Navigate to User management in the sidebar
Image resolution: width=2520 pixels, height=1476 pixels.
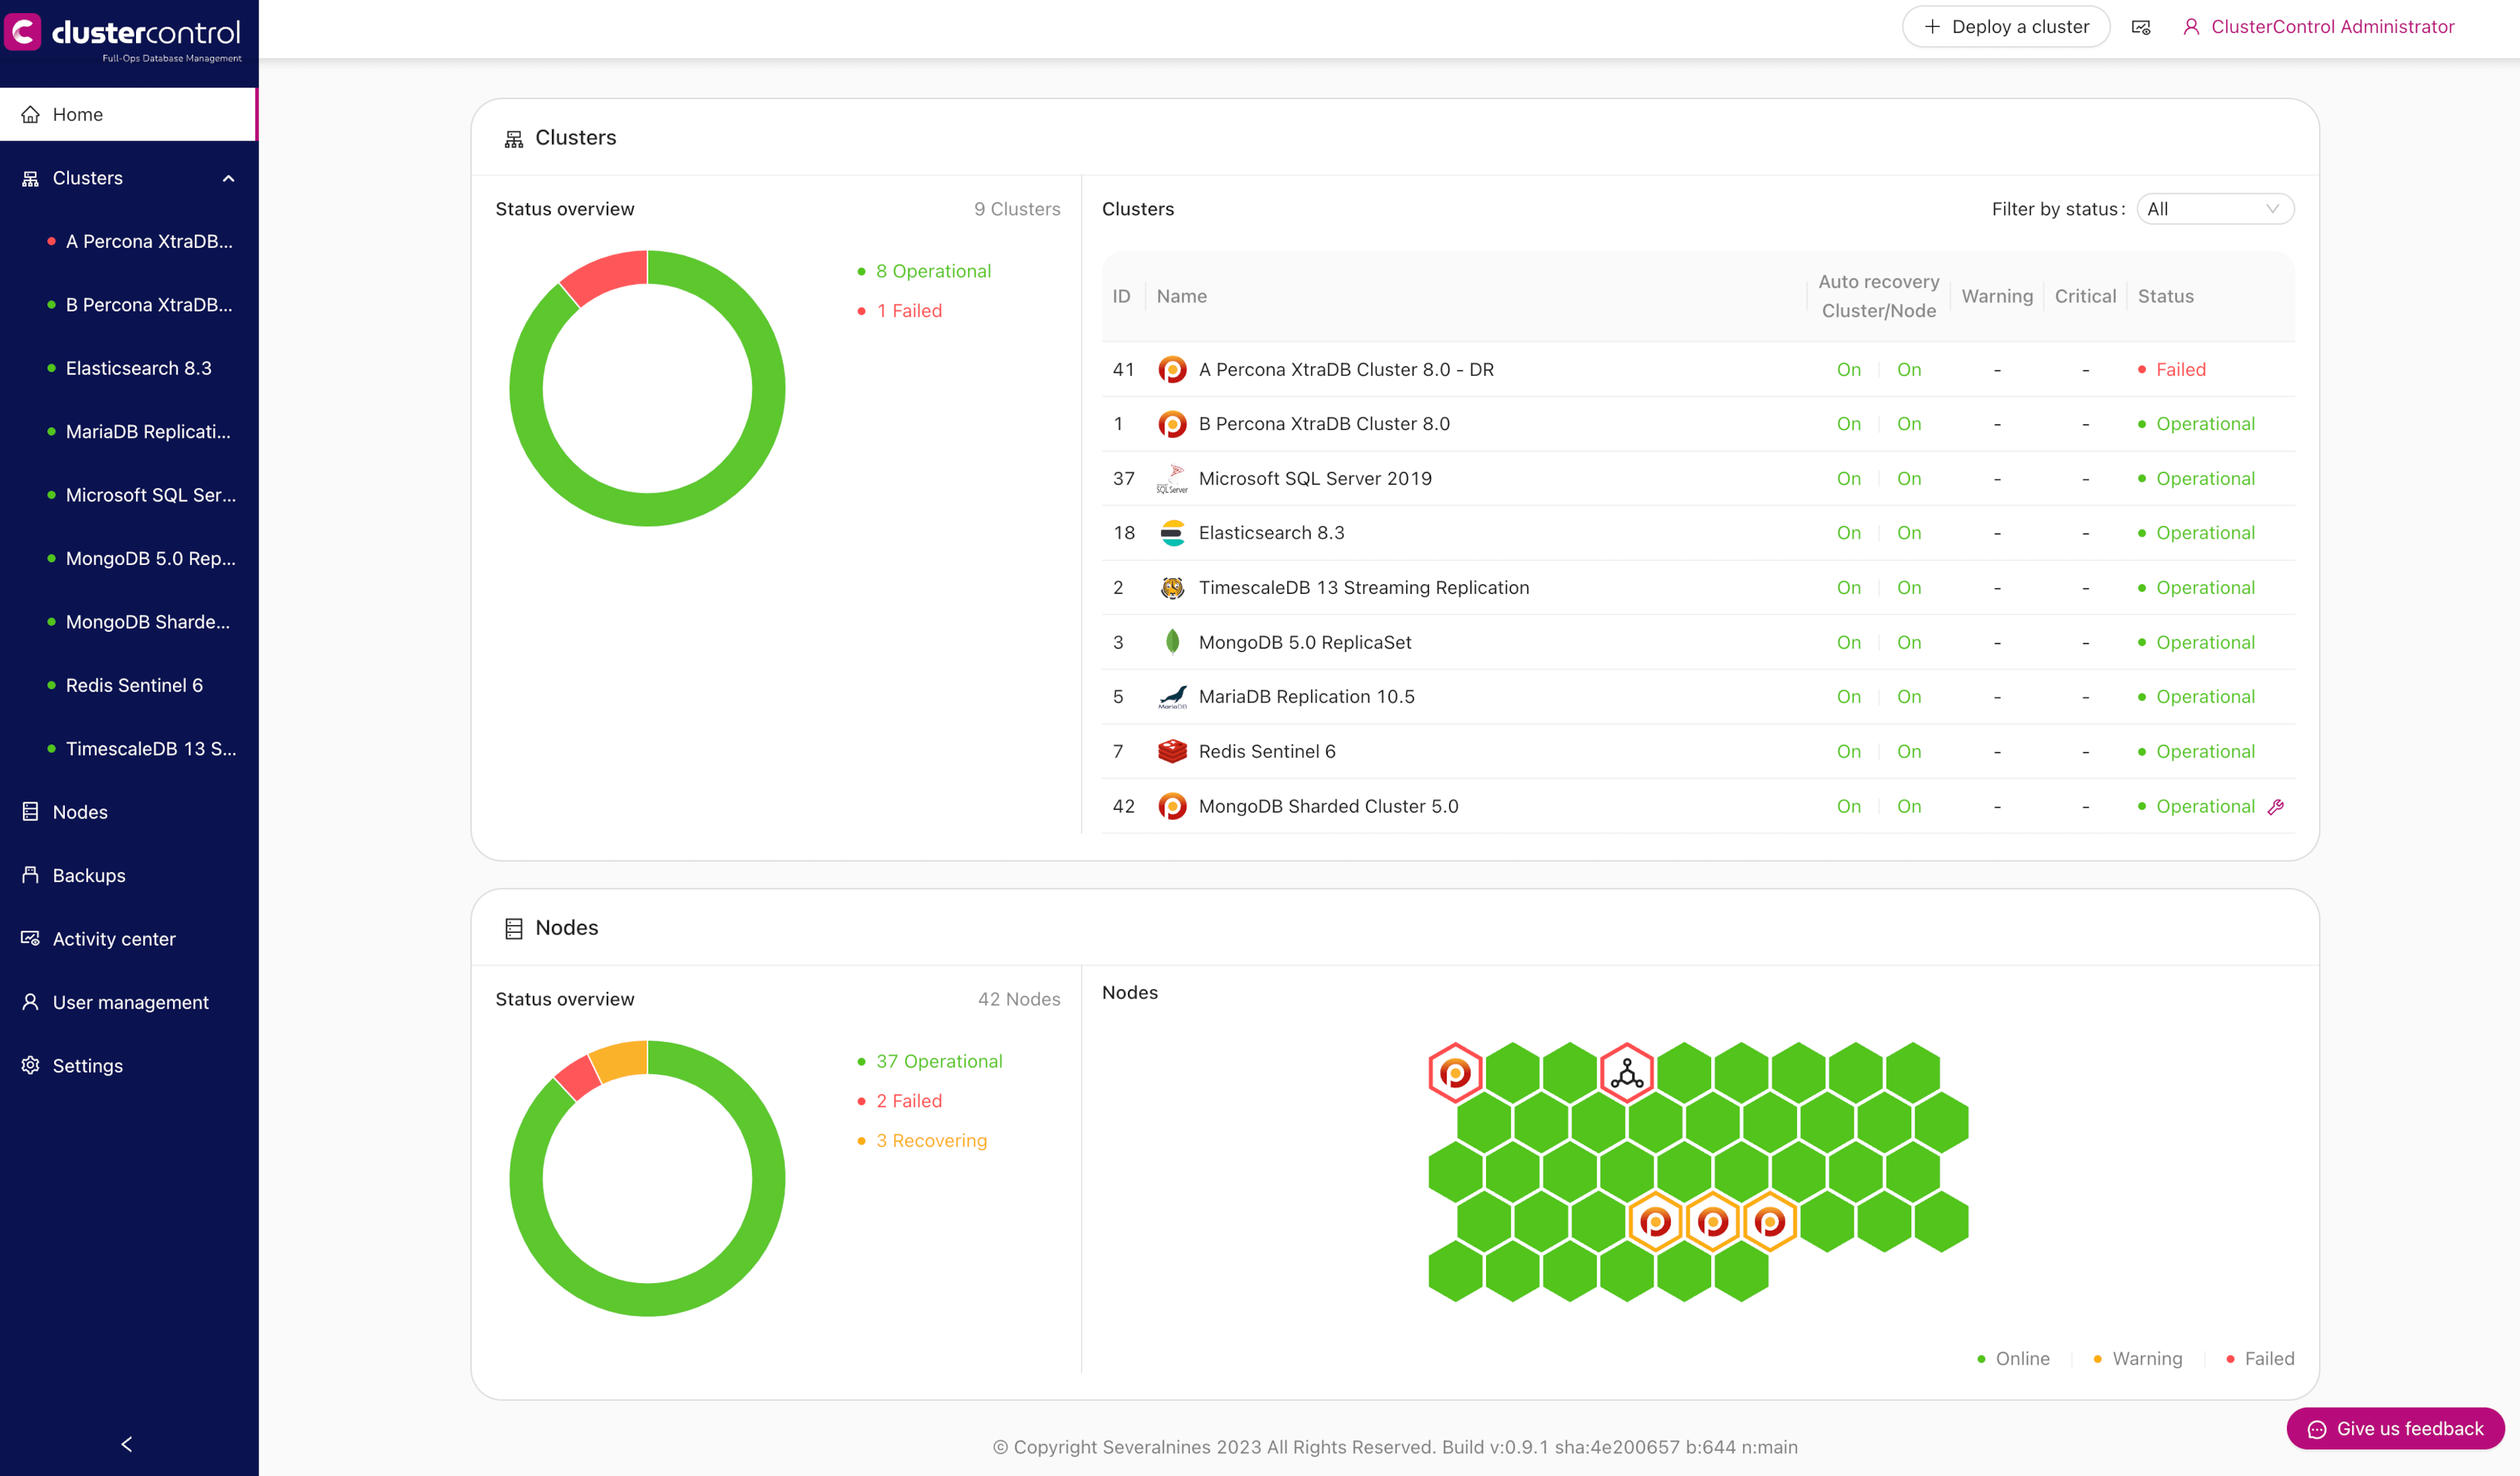coord(130,1001)
